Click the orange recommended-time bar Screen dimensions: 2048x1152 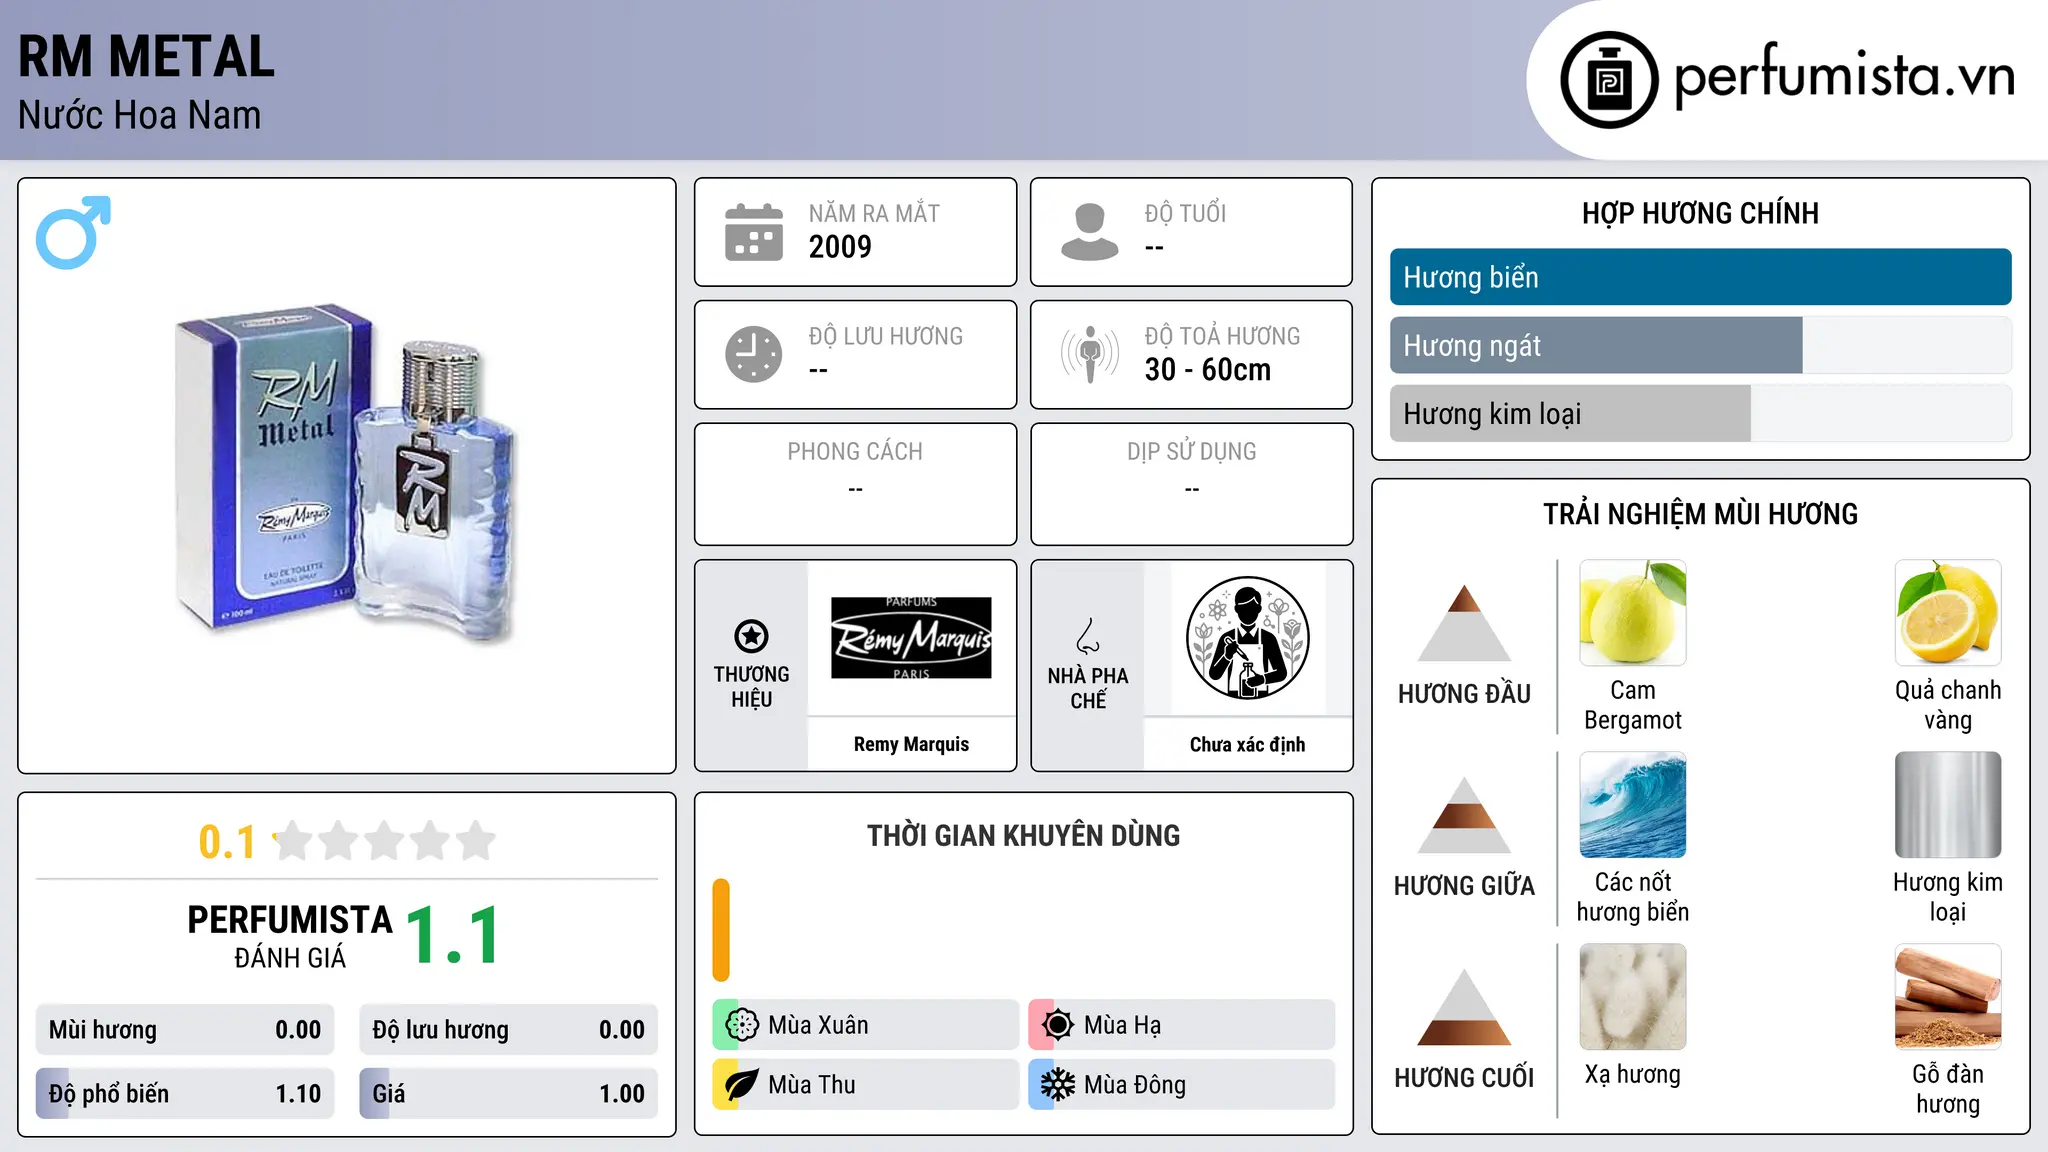[721, 930]
